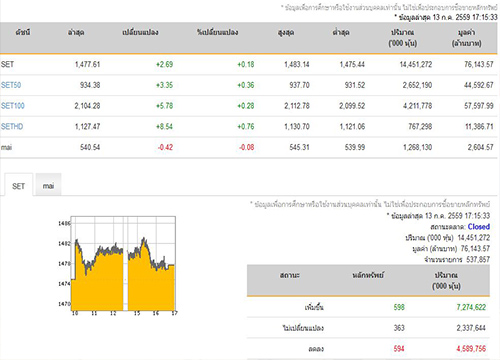Open the SETHD index link
Image resolution: width=500 pixels, height=360 pixels.
point(12,126)
